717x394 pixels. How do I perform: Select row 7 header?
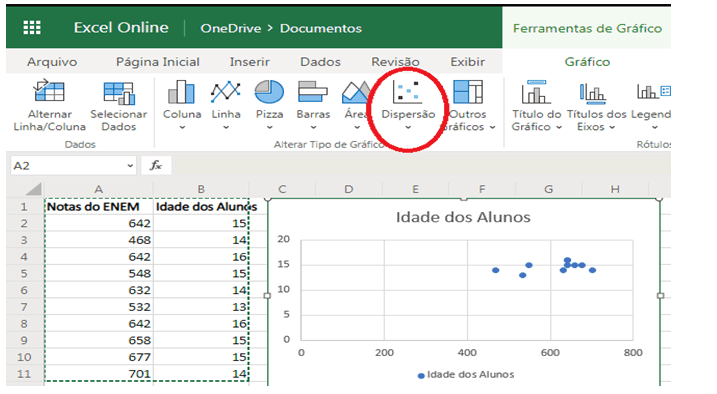pos(24,307)
